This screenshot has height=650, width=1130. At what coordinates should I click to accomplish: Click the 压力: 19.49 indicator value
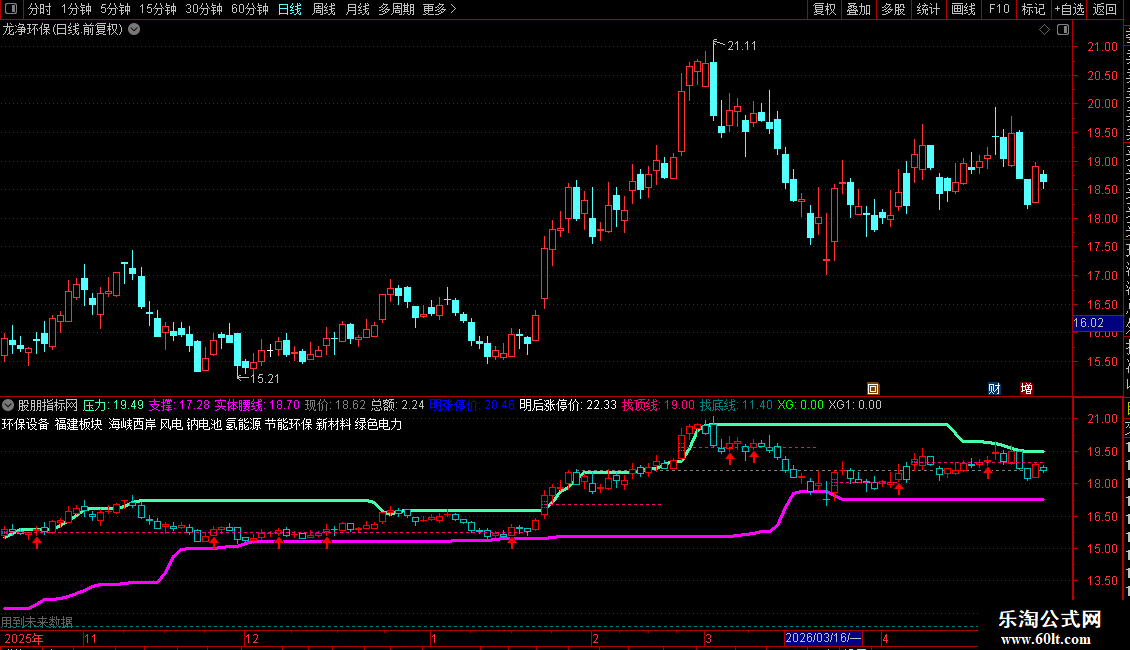[x=113, y=405]
